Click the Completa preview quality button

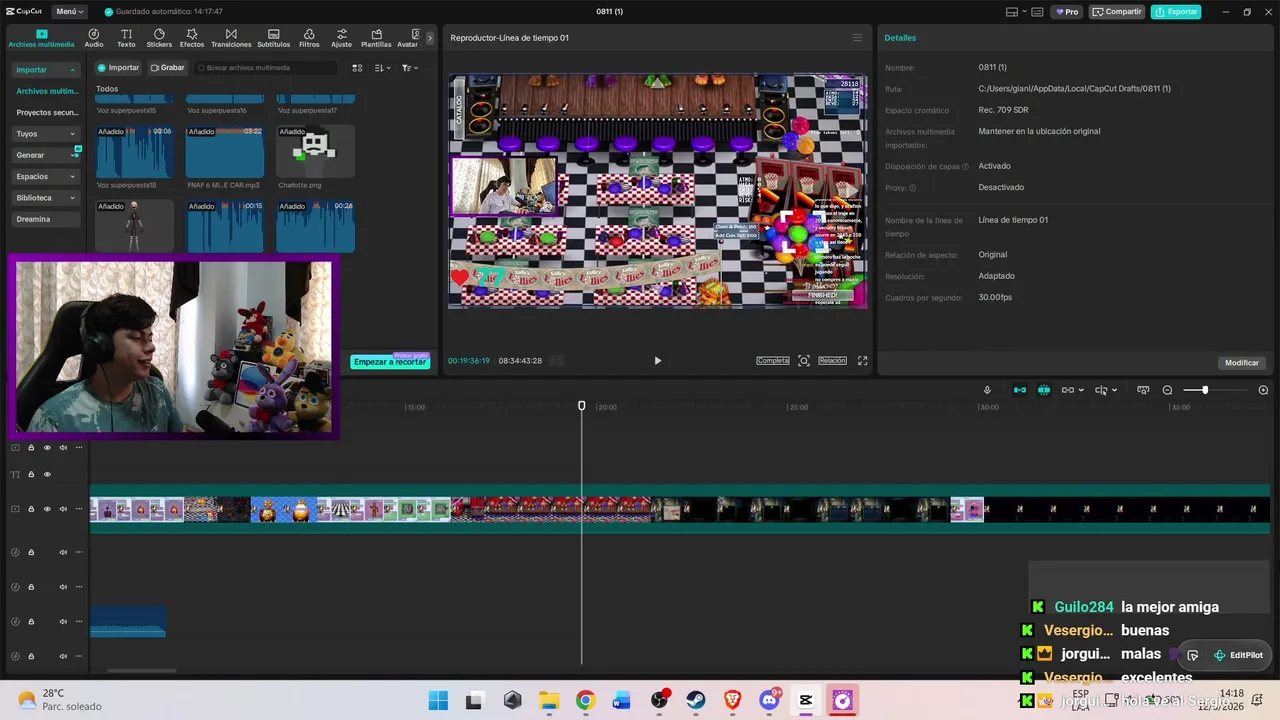(773, 361)
